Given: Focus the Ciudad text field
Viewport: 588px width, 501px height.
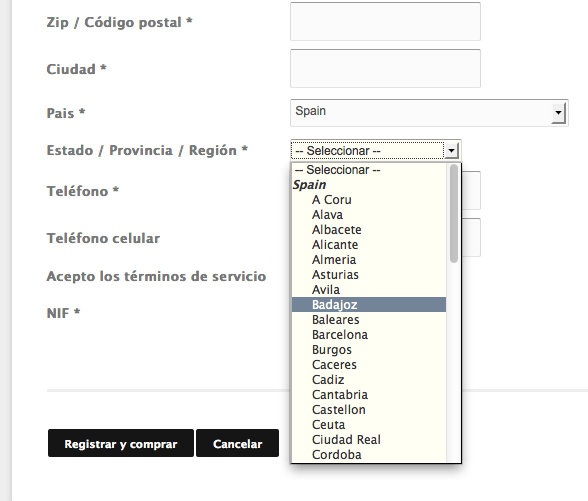Looking at the screenshot, I should (385, 68).
